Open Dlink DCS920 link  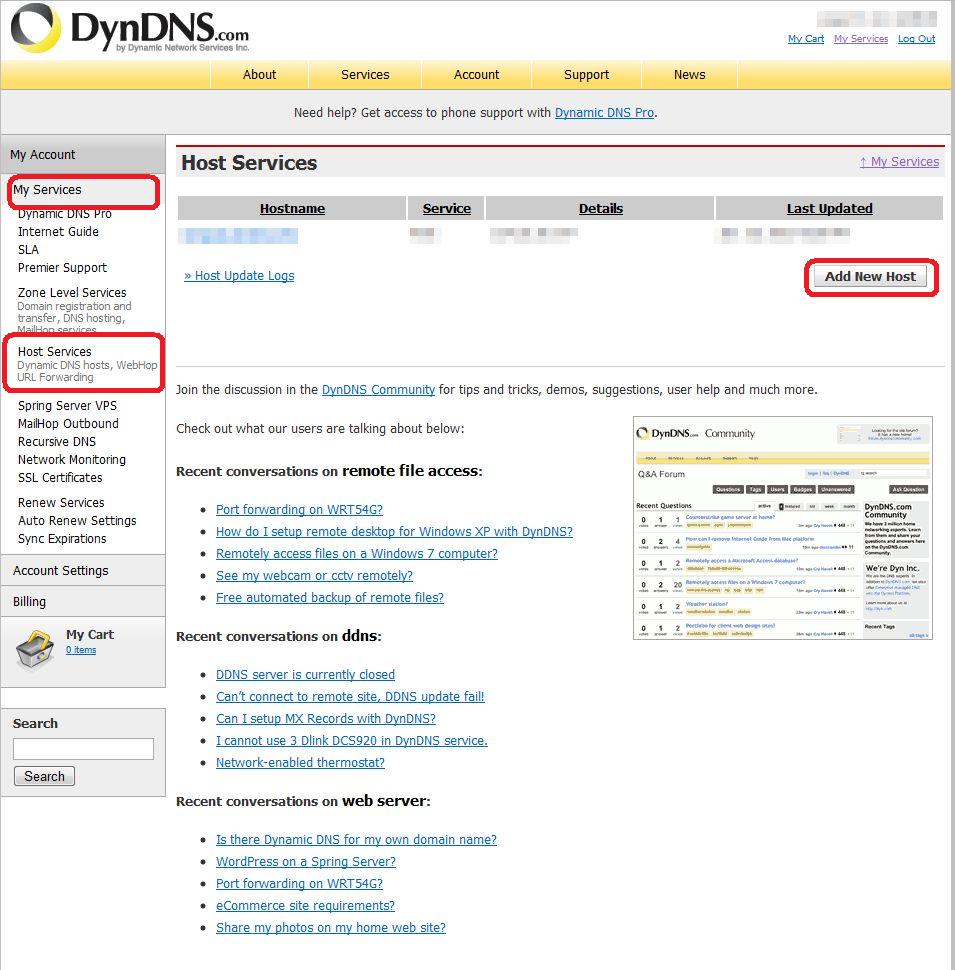click(x=352, y=741)
